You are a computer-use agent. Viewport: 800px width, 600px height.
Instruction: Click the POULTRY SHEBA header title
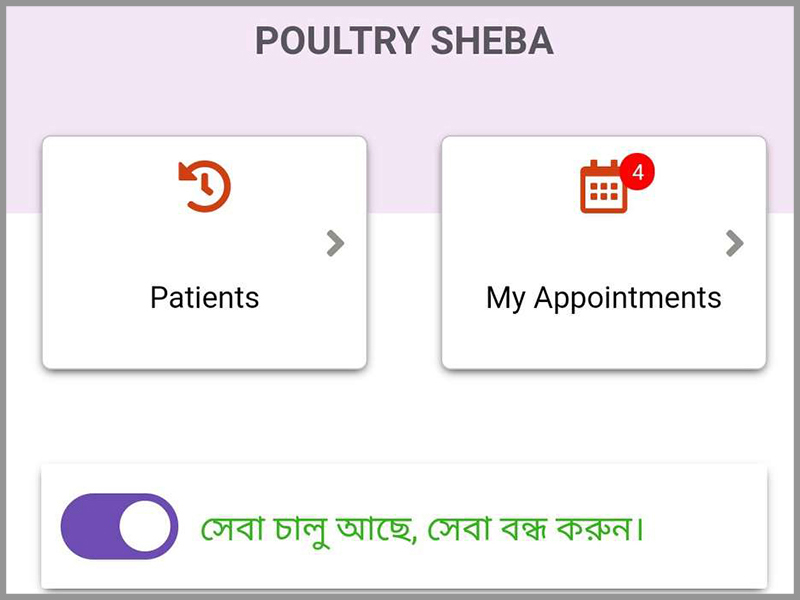pyautogui.click(x=404, y=42)
